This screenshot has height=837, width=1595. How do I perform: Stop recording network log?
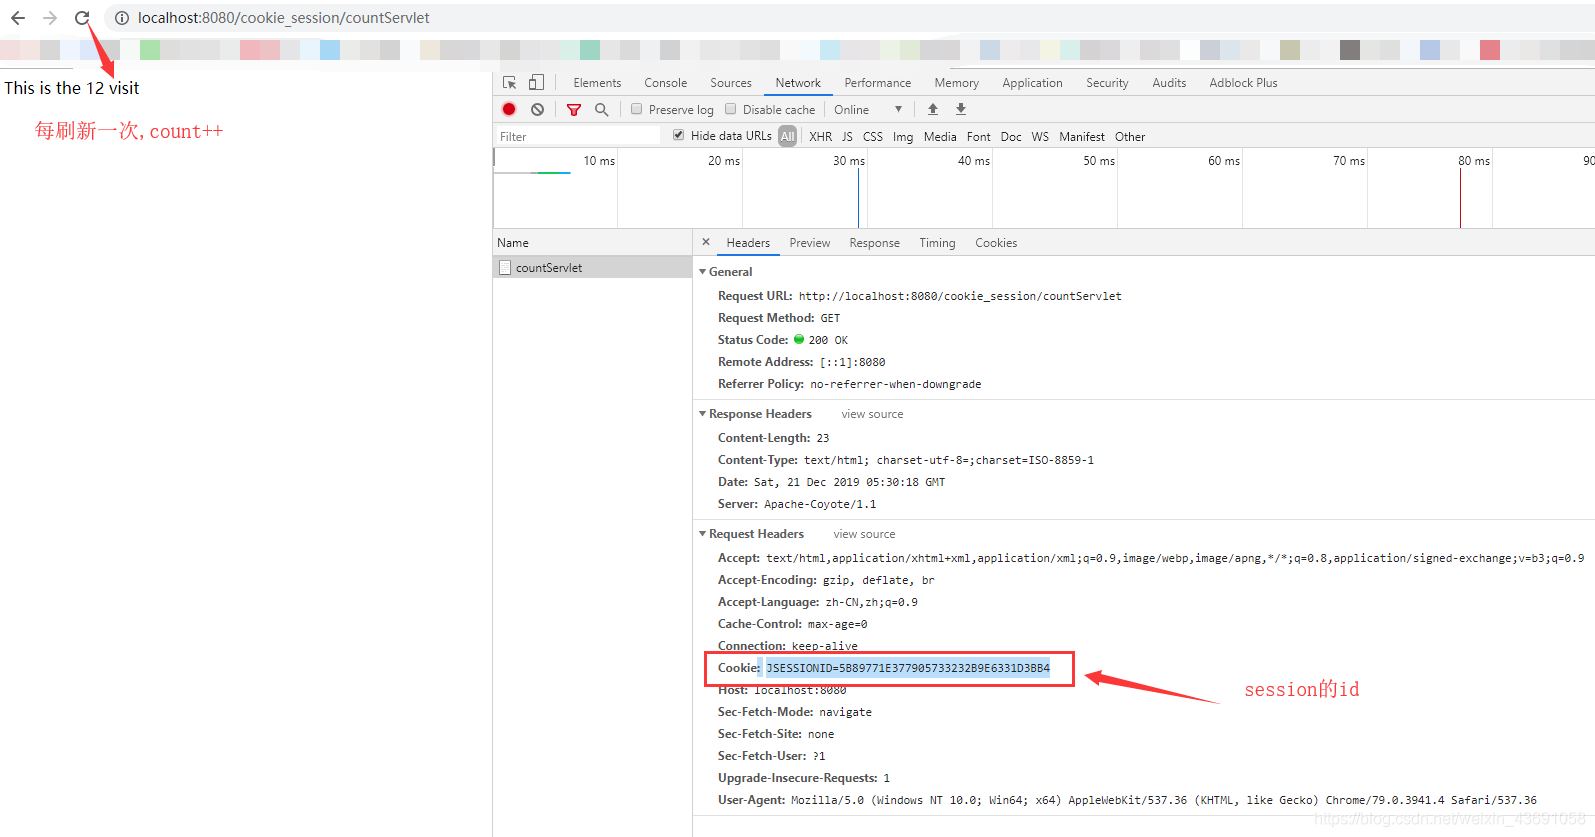(509, 109)
